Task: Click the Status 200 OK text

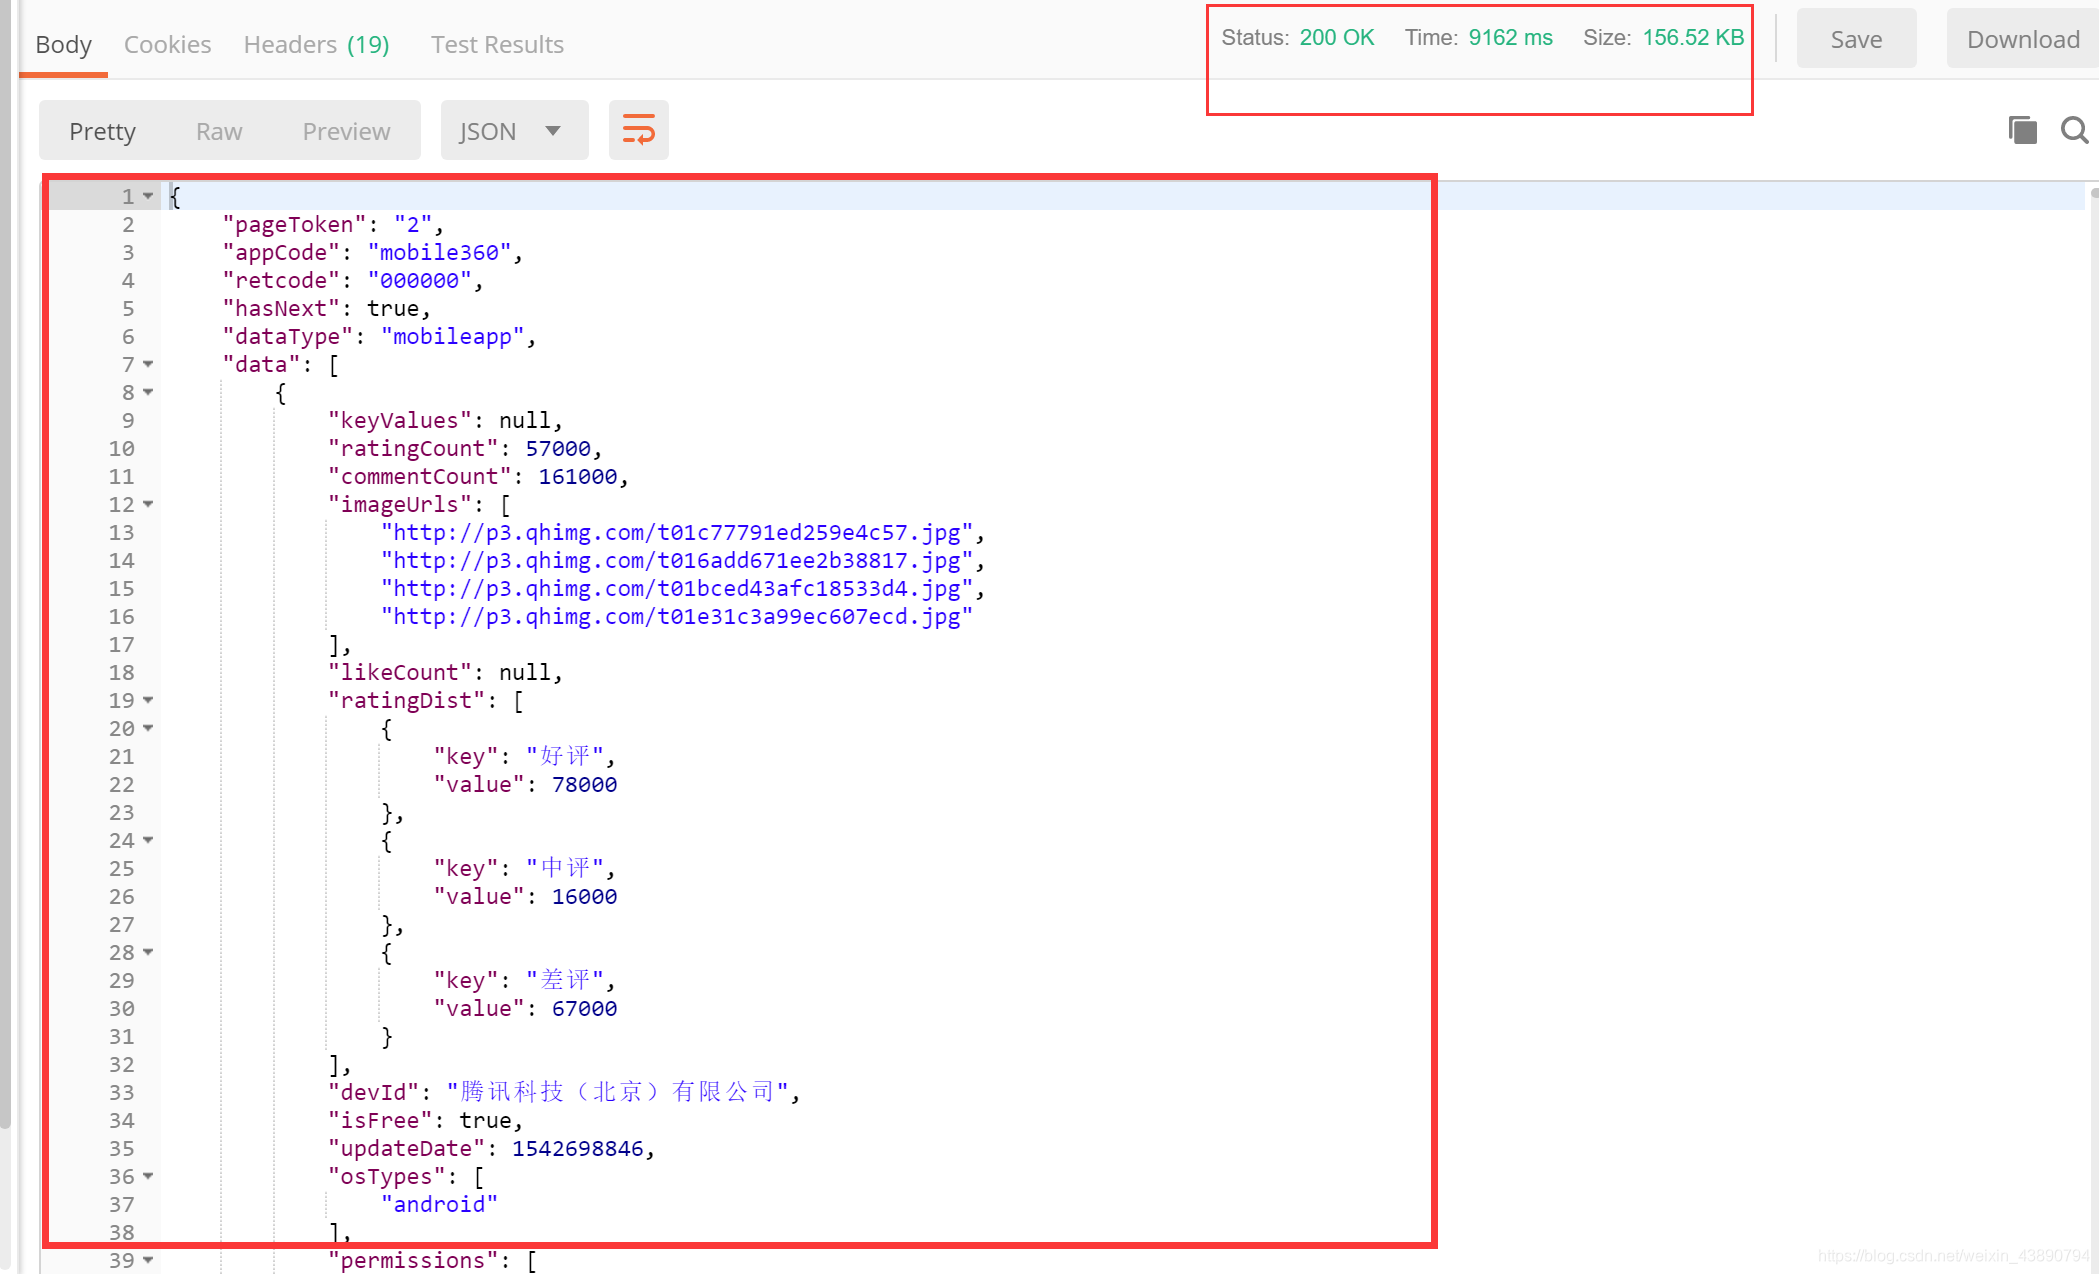Action: point(1298,38)
